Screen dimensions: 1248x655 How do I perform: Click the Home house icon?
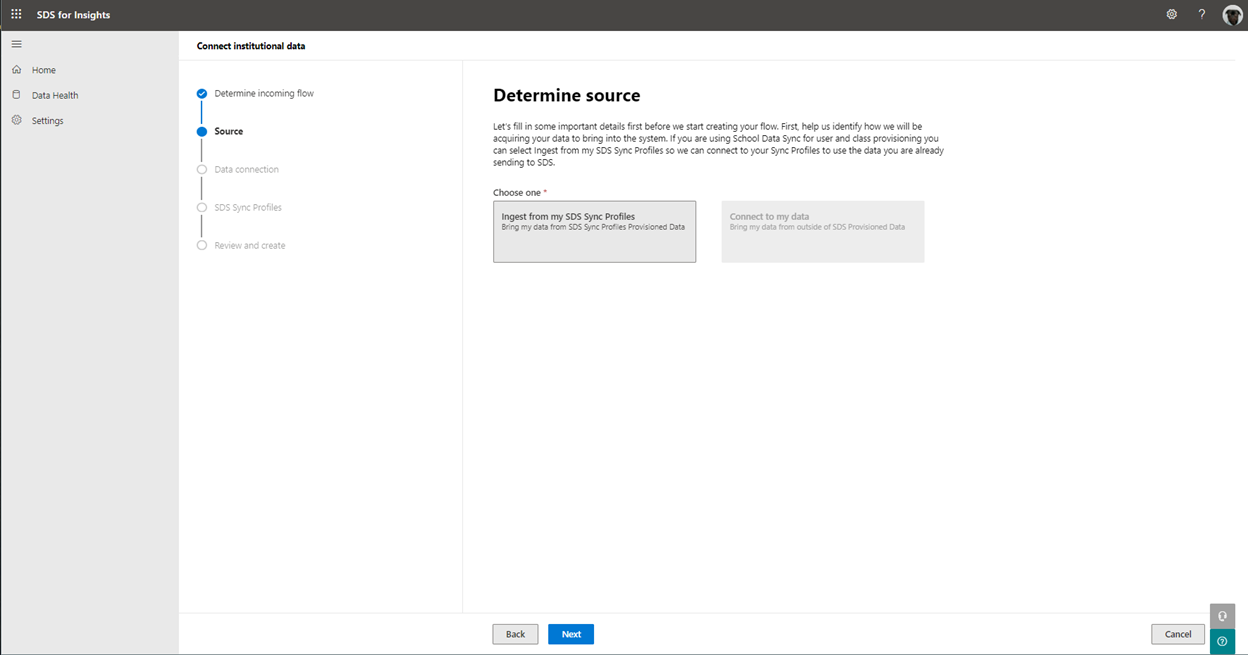(16, 70)
